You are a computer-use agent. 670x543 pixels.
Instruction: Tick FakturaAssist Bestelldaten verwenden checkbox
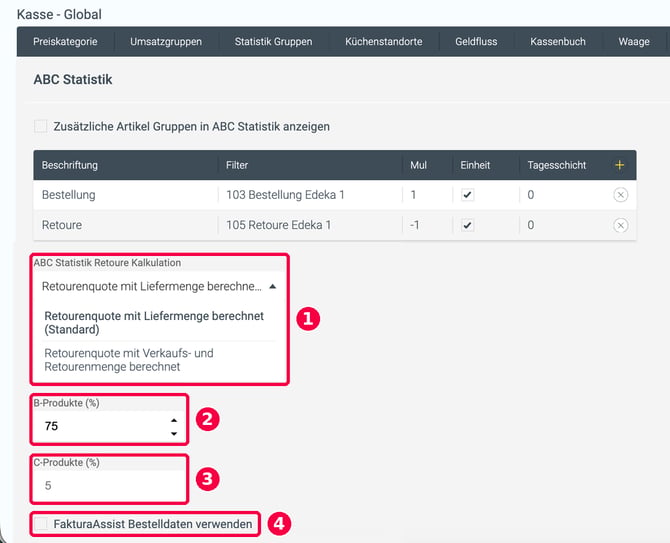(x=41, y=524)
